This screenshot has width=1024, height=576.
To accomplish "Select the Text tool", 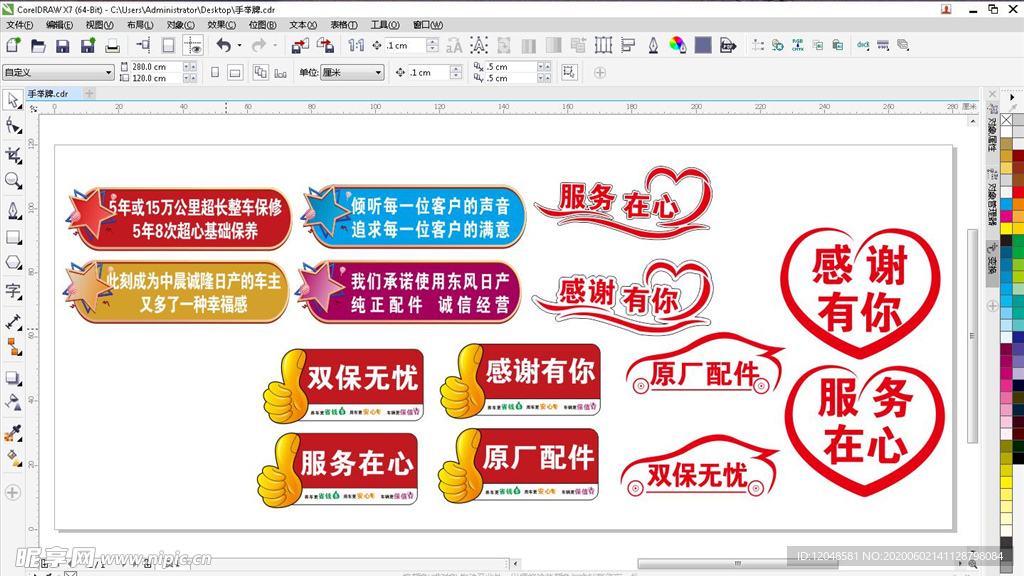I will (12, 291).
